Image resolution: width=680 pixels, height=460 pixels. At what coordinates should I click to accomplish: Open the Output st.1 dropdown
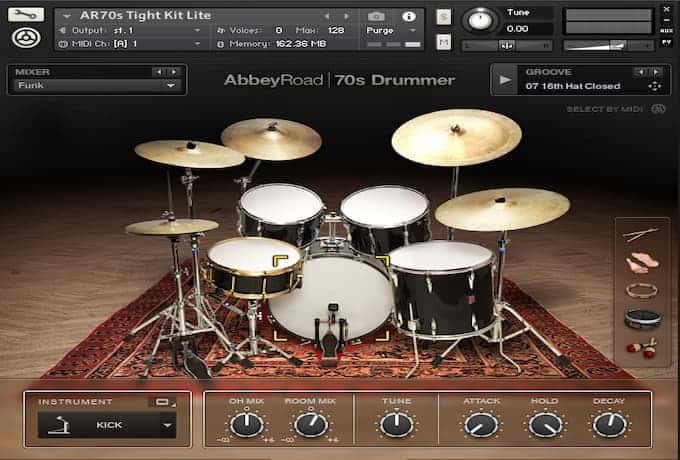(197, 30)
